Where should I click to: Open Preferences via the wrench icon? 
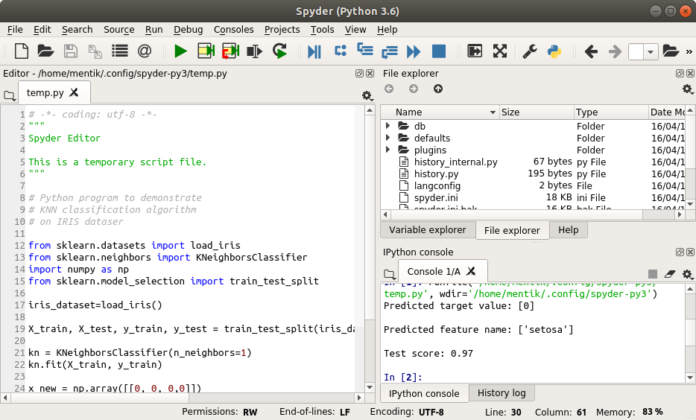coord(531,51)
